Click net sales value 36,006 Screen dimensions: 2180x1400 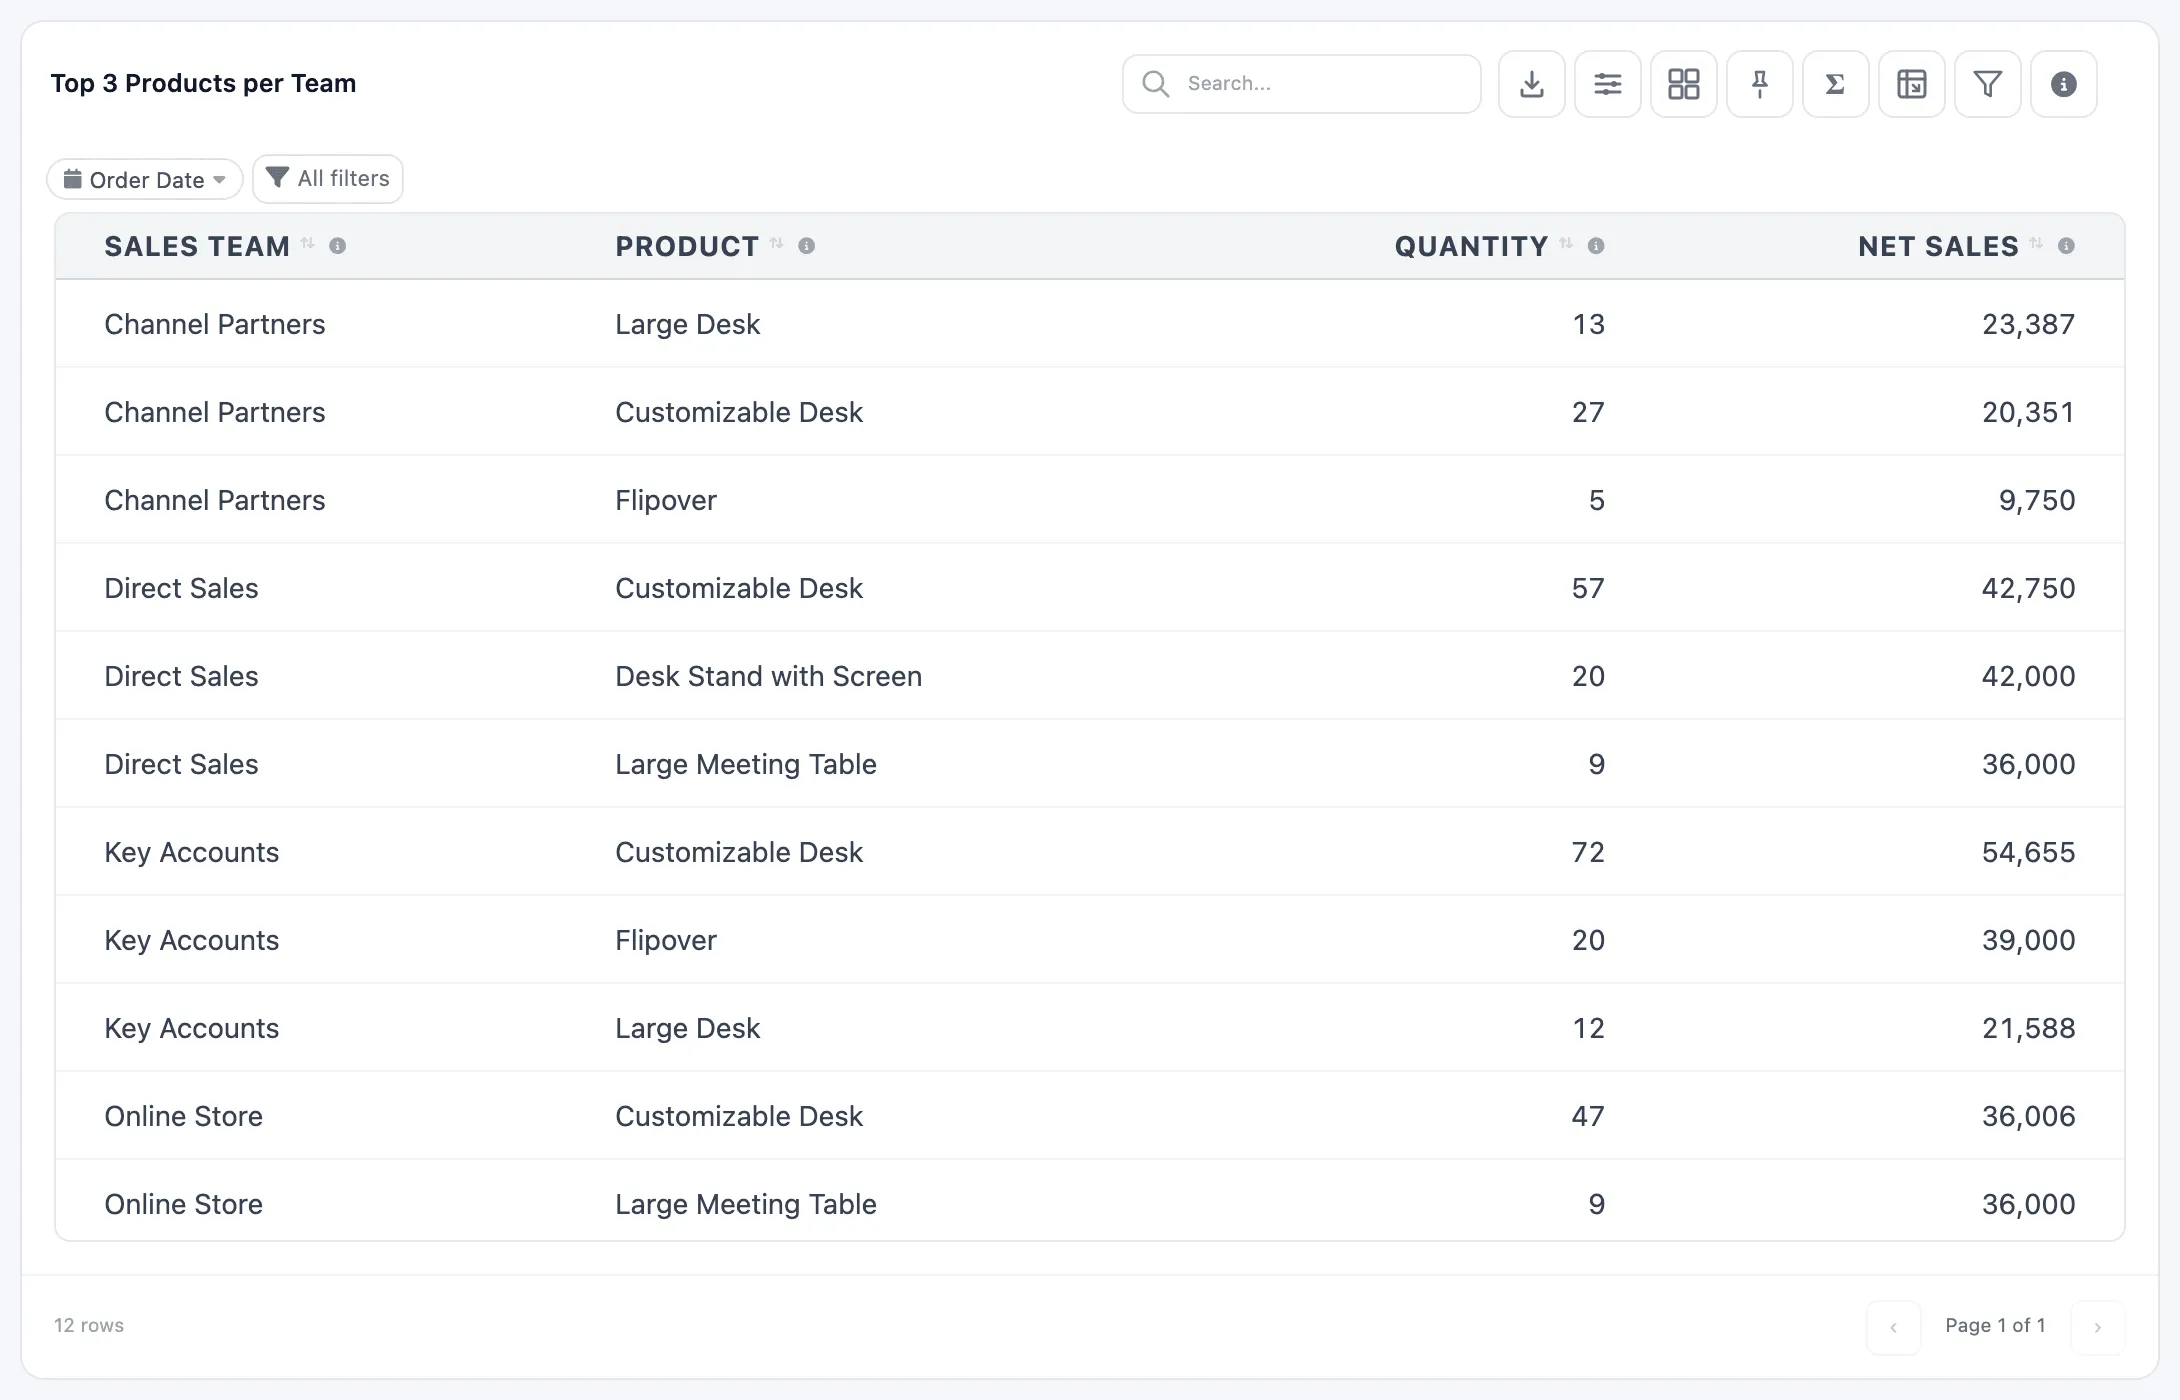(x=2028, y=1116)
